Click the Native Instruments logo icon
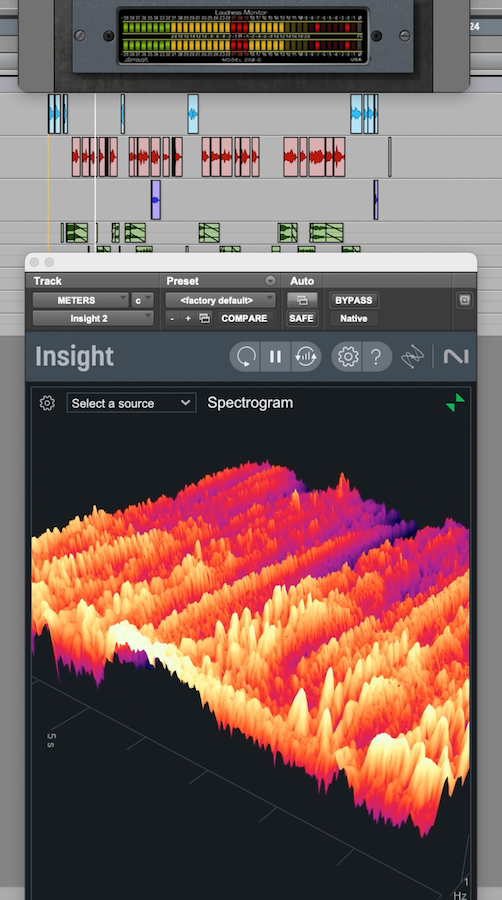 pos(456,356)
